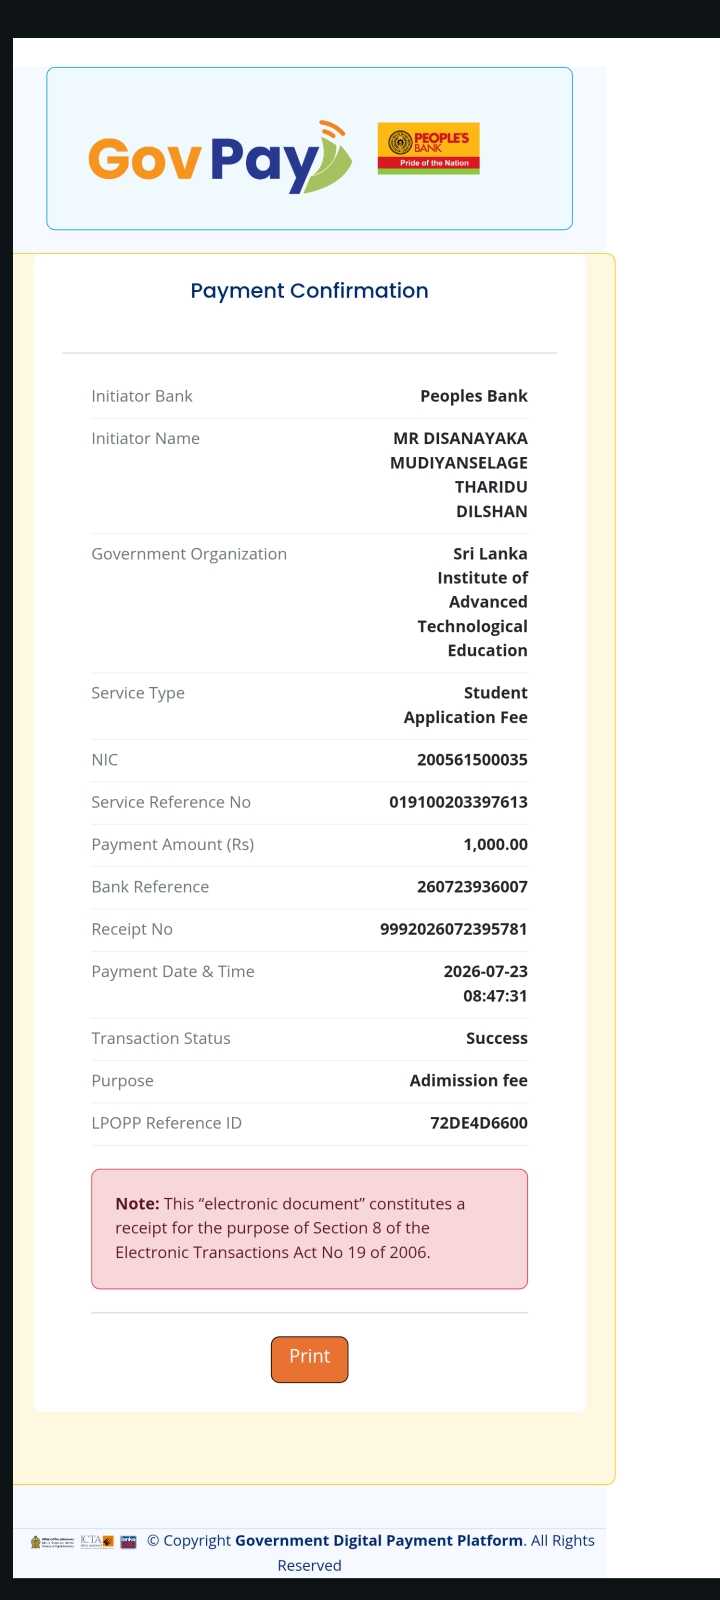Screen dimensions: 720x1600
Task: Click the GovPay logo
Action: click(220, 157)
